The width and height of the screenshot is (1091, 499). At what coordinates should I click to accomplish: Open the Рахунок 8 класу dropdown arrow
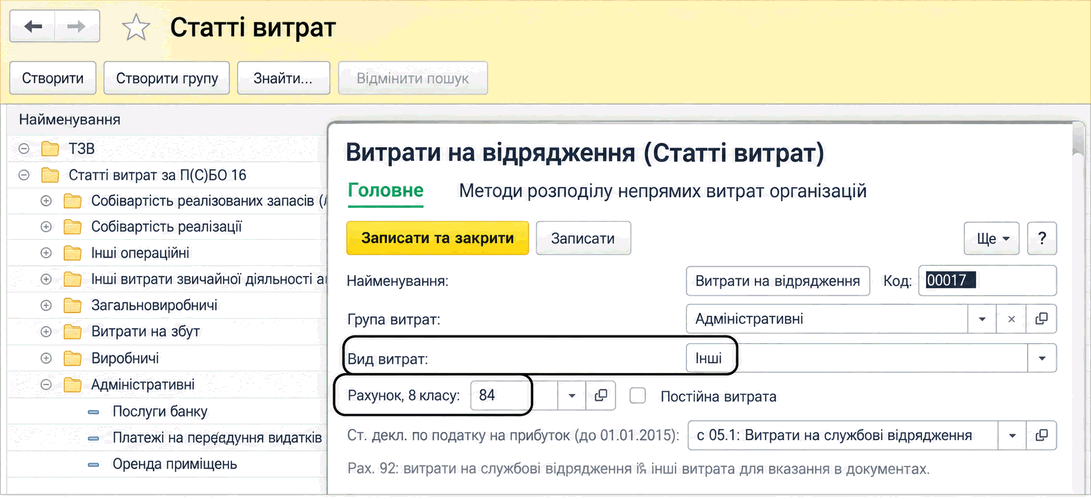click(x=571, y=395)
